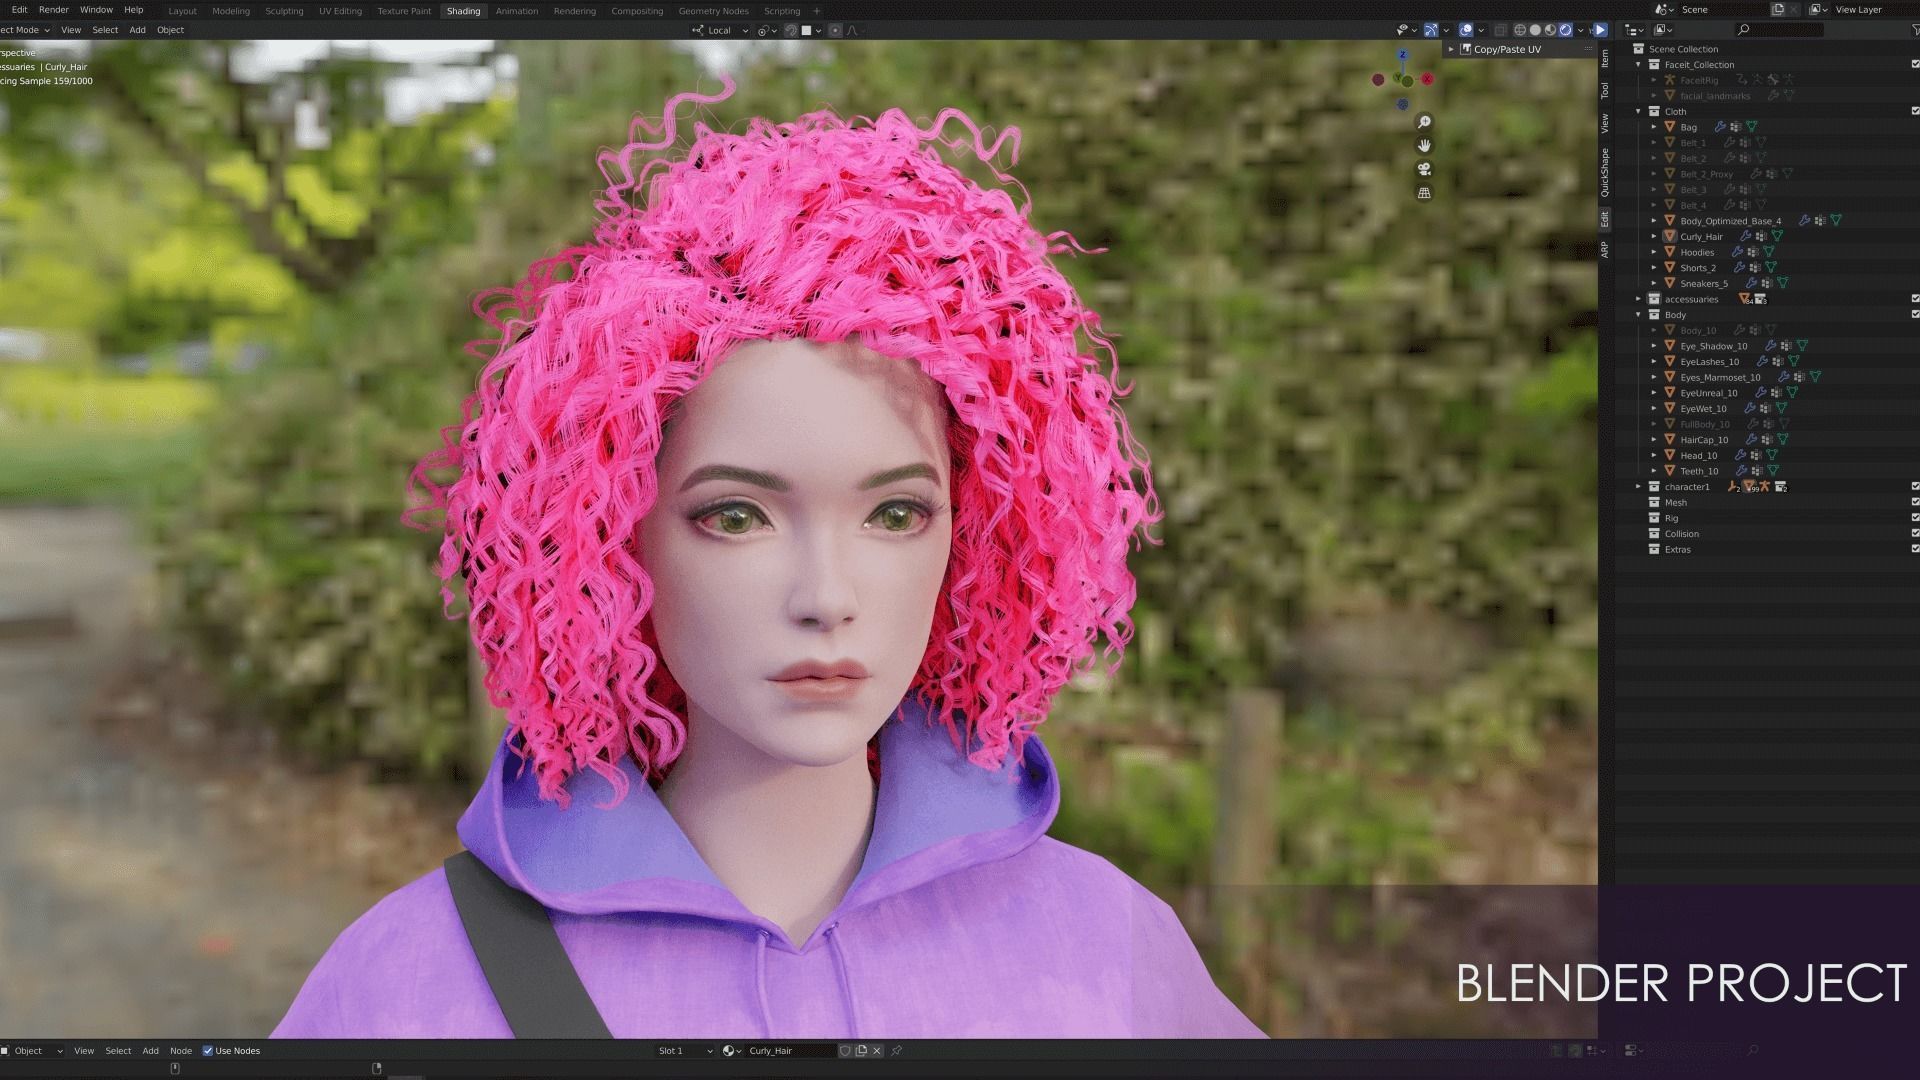Open the Slot 1 material slot dropdown
This screenshot has width=1920, height=1080.
coord(685,1051)
